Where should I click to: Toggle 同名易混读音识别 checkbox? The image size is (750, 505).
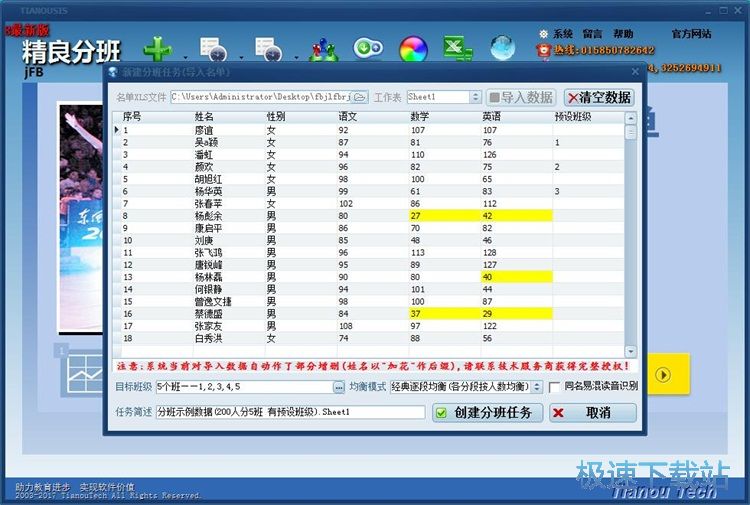click(x=554, y=387)
